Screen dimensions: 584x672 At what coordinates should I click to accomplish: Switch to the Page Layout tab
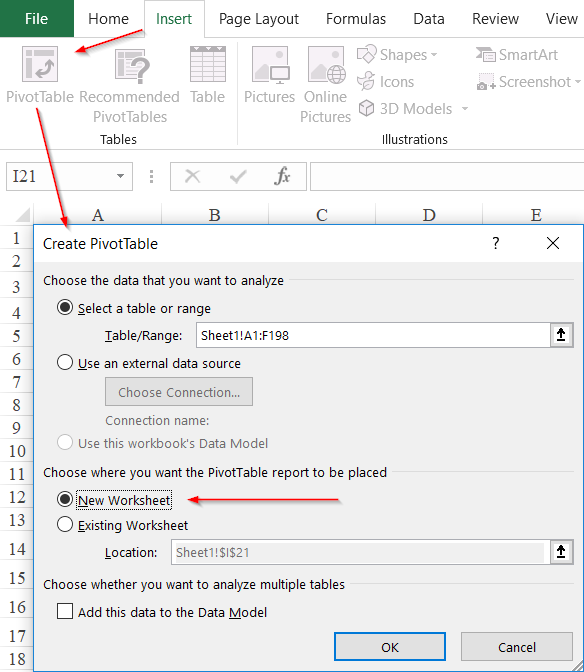coord(259,19)
